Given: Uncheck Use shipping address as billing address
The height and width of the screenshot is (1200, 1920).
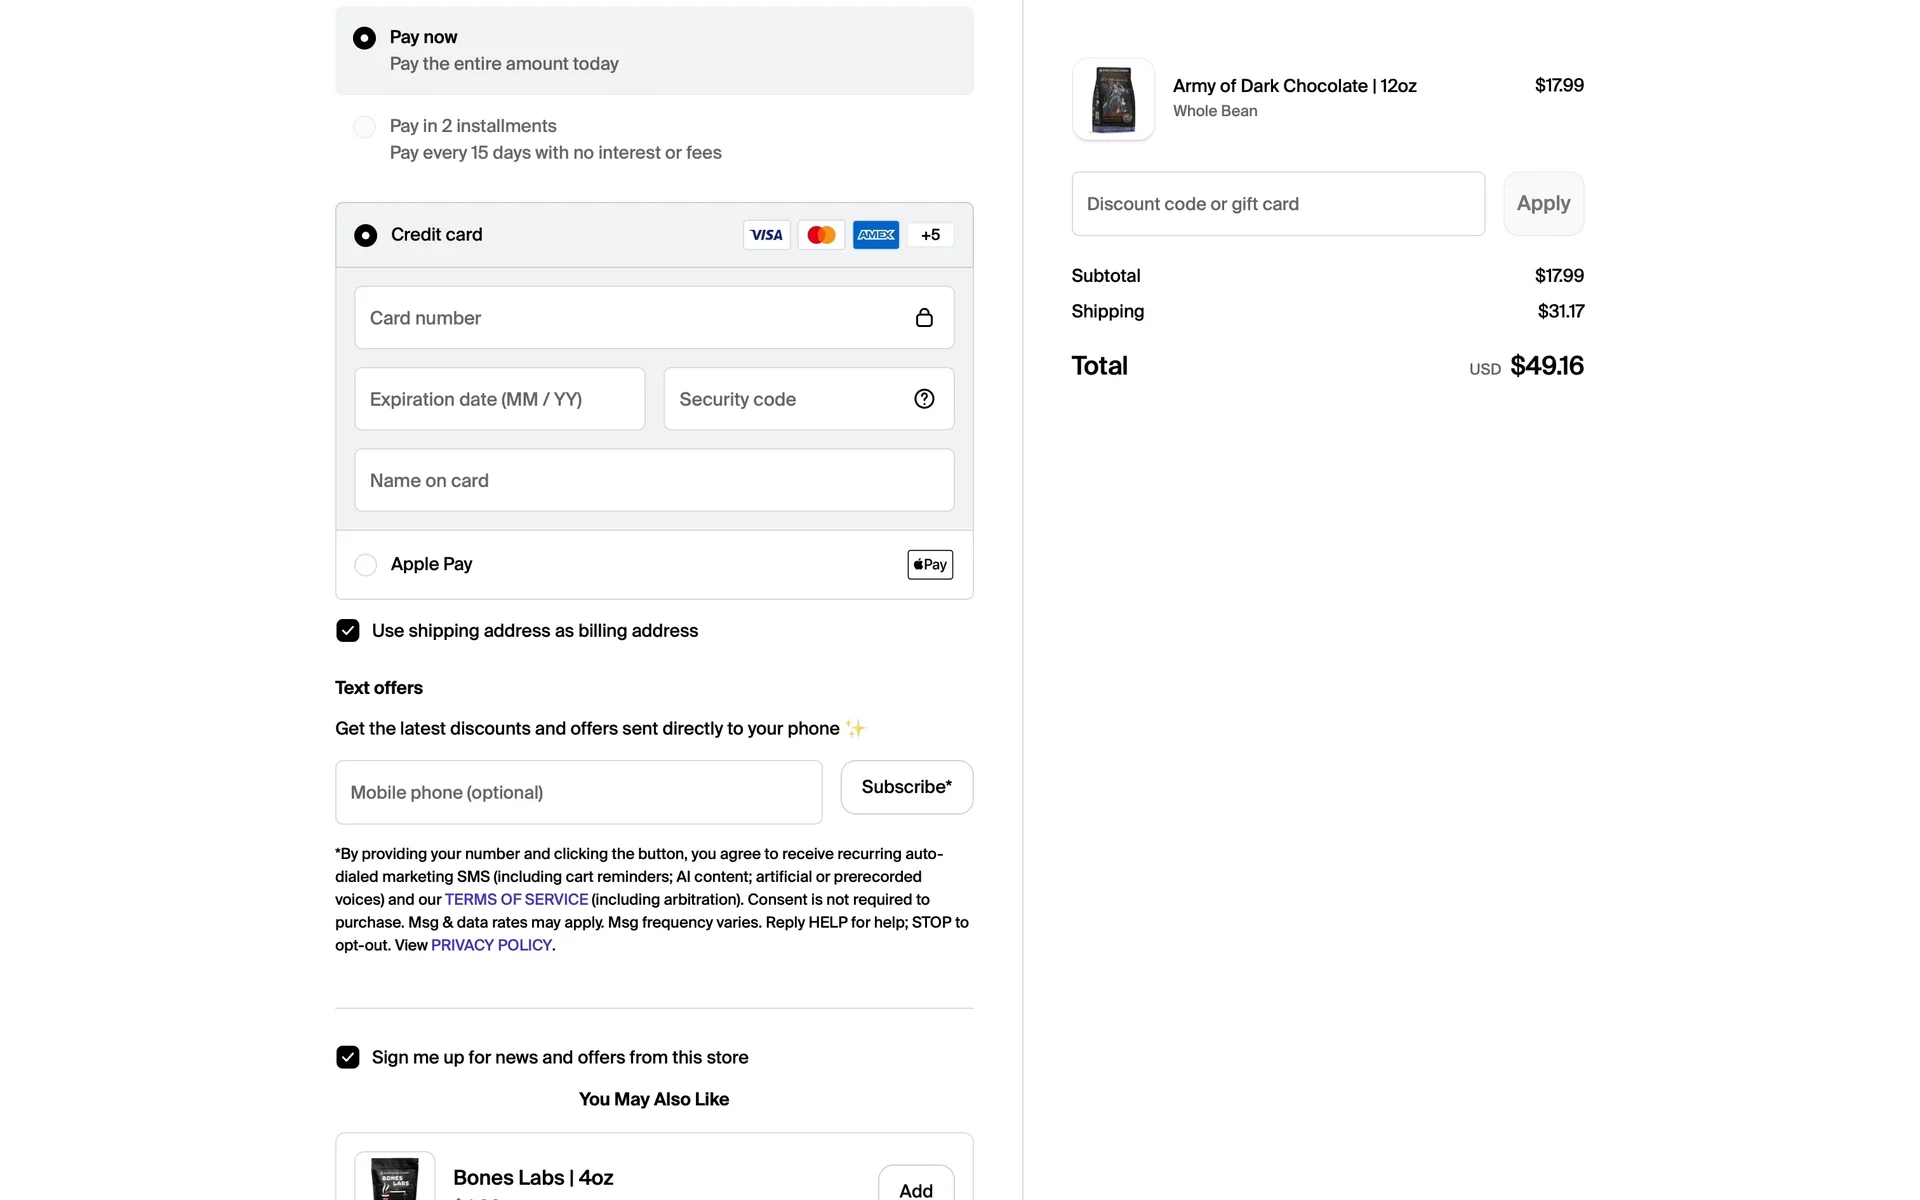Looking at the screenshot, I should pos(348,631).
